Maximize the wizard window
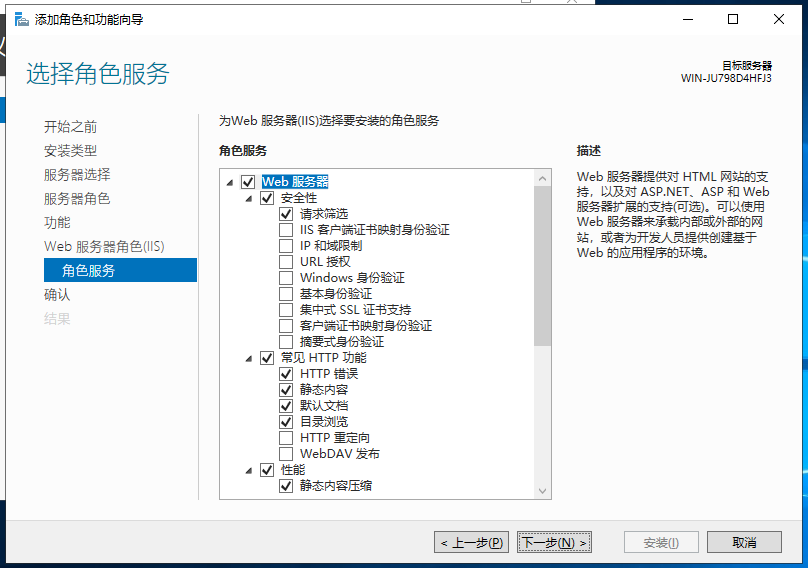 pyautogui.click(x=733, y=19)
